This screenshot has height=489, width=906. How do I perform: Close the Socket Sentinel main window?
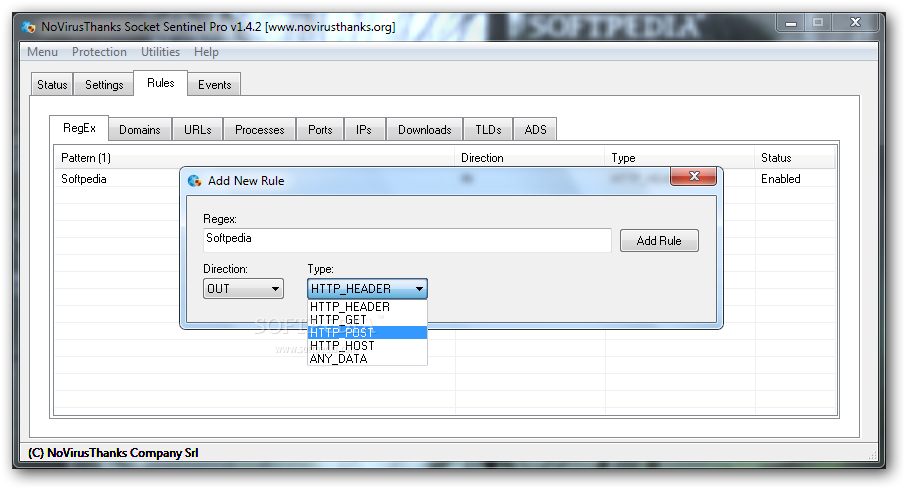(855, 23)
